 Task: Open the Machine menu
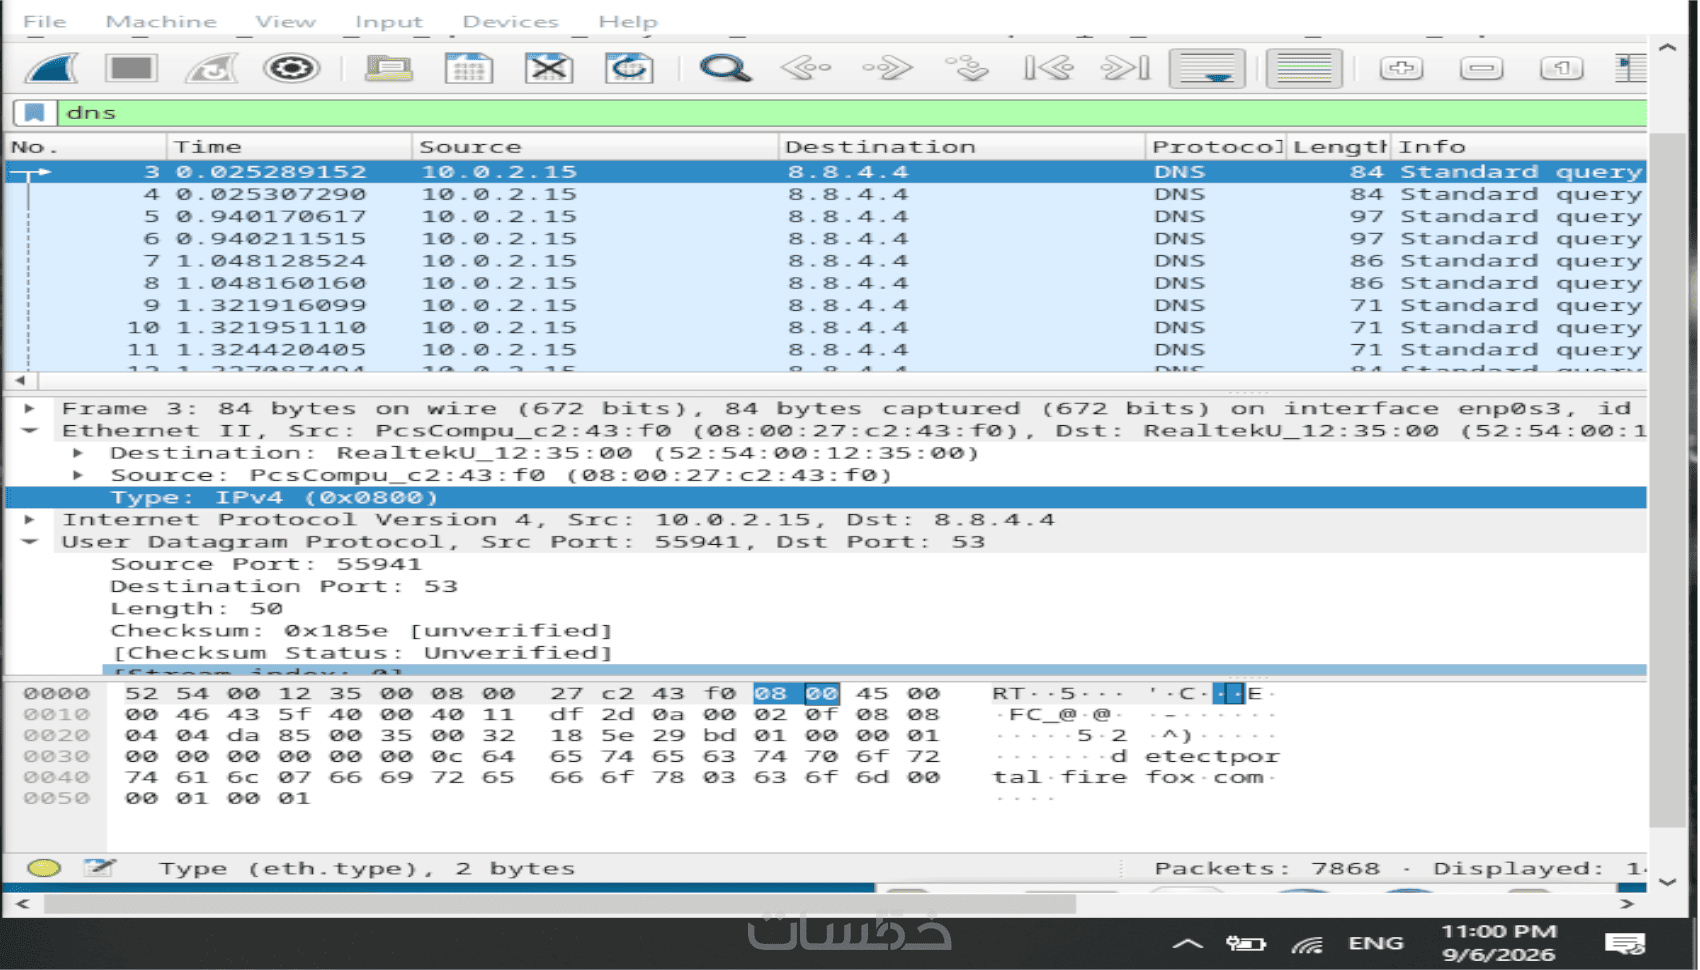pos(161,21)
